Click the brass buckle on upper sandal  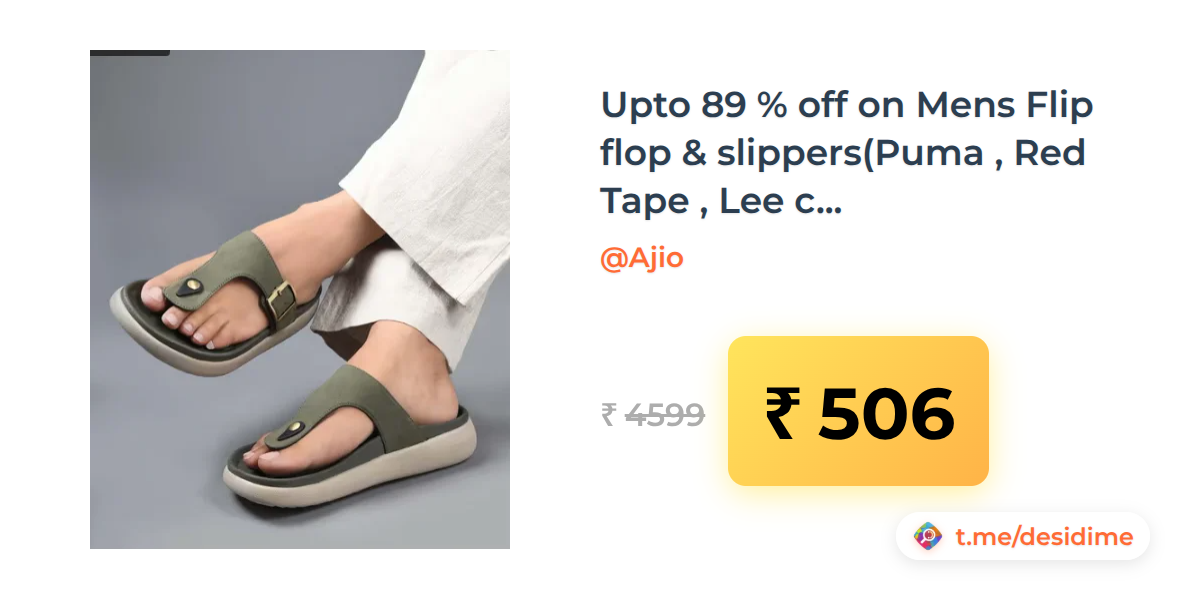[282, 302]
